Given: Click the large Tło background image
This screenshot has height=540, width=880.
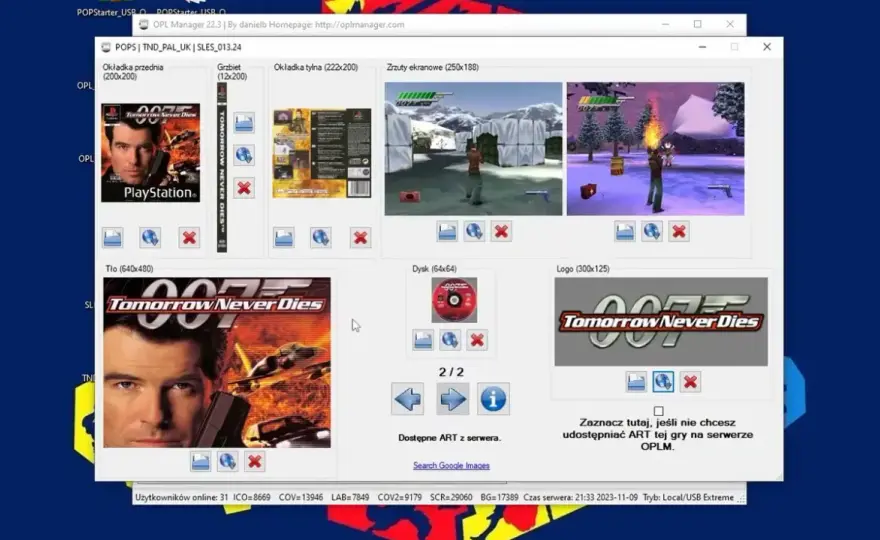Looking at the screenshot, I should tap(217, 363).
